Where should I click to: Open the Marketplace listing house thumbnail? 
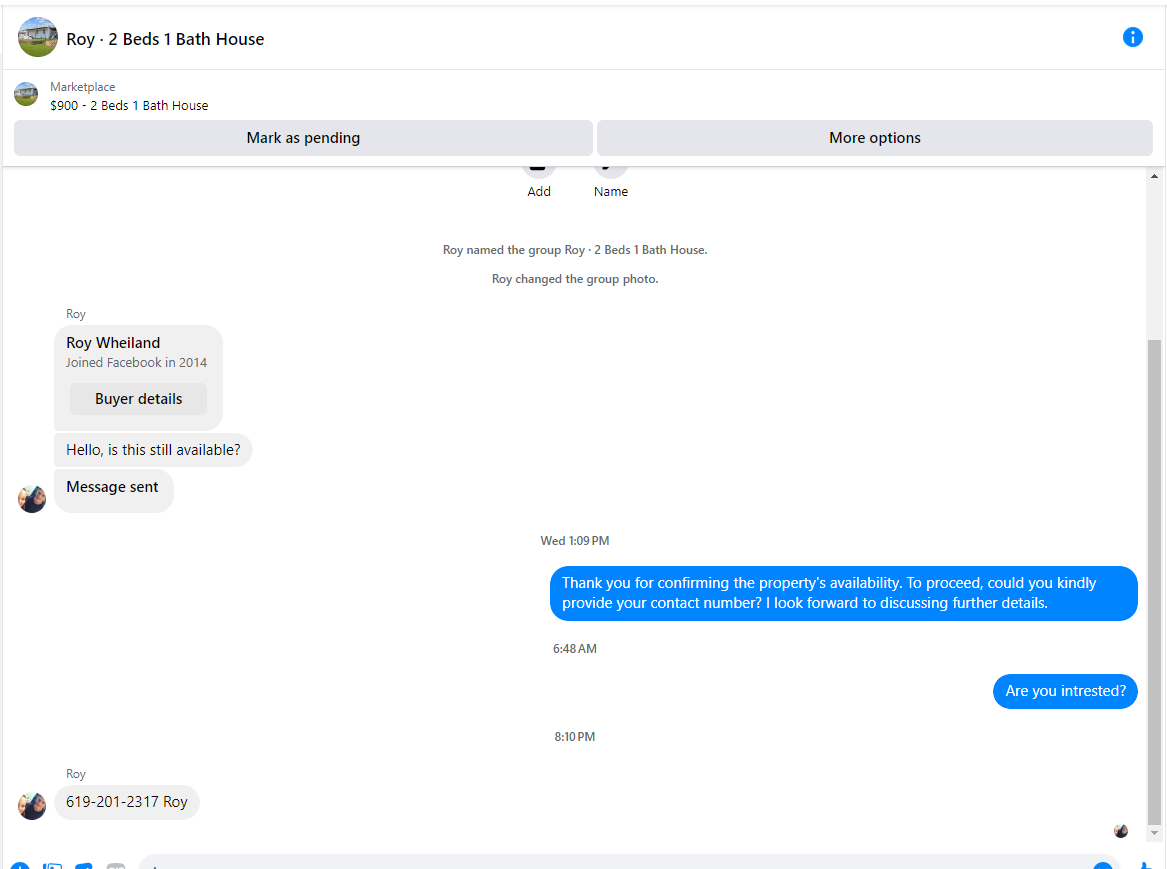[x=26, y=94]
